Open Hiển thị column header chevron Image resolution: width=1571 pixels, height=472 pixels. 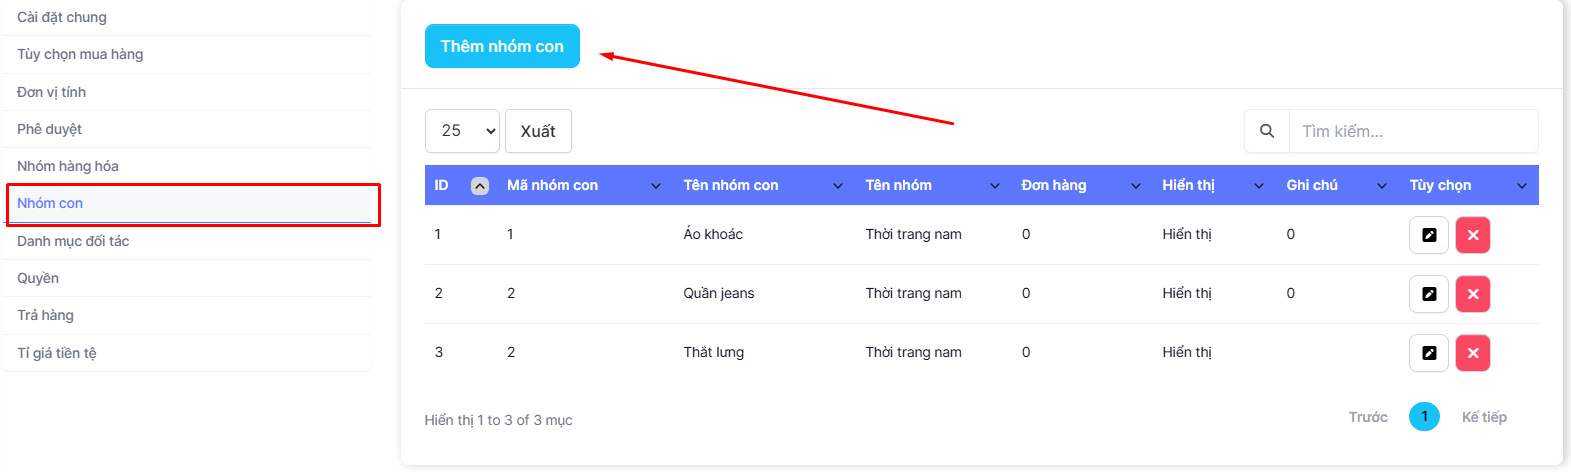(1259, 186)
